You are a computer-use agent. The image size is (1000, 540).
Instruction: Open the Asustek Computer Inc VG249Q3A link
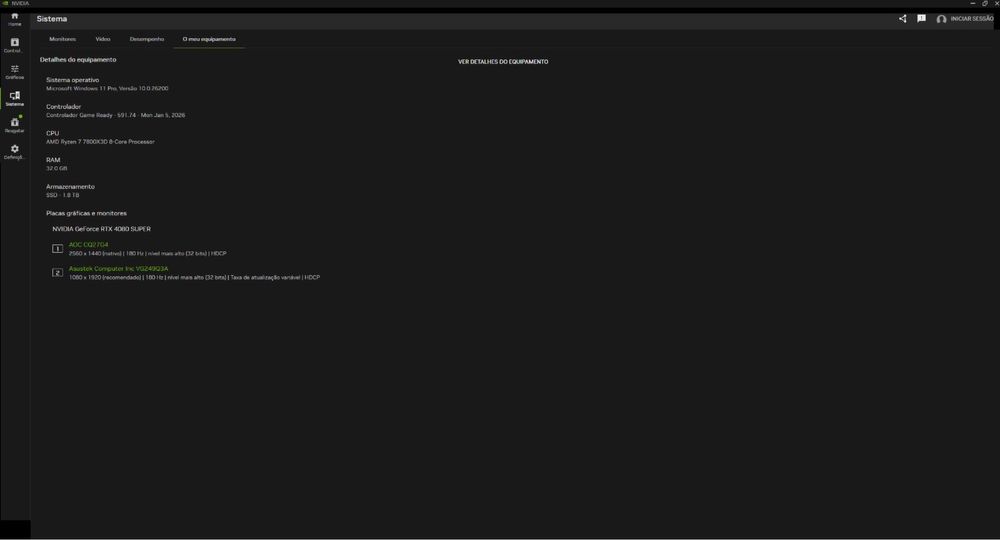pyautogui.click(x=119, y=269)
